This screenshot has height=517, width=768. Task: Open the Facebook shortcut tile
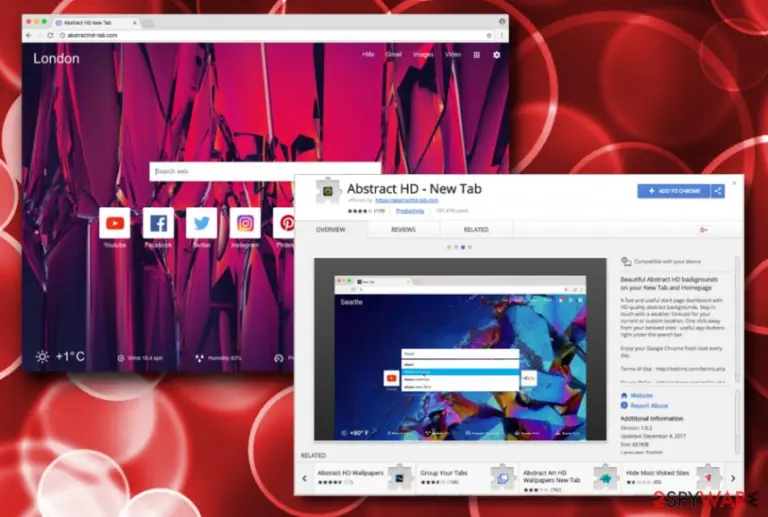click(x=158, y=223)
